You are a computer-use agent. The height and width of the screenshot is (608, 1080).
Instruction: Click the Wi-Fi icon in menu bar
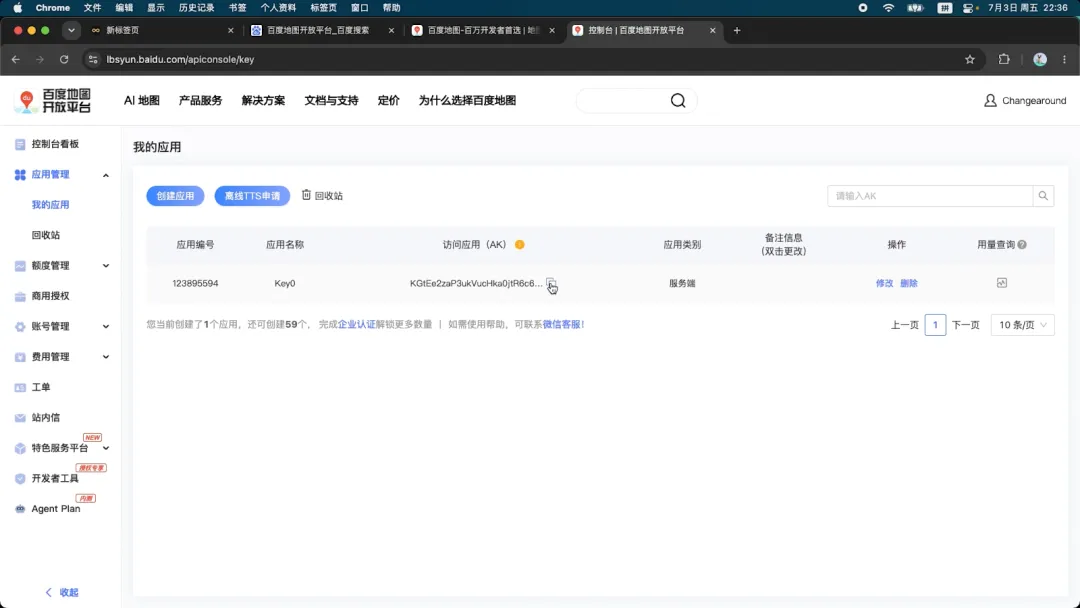889,8
